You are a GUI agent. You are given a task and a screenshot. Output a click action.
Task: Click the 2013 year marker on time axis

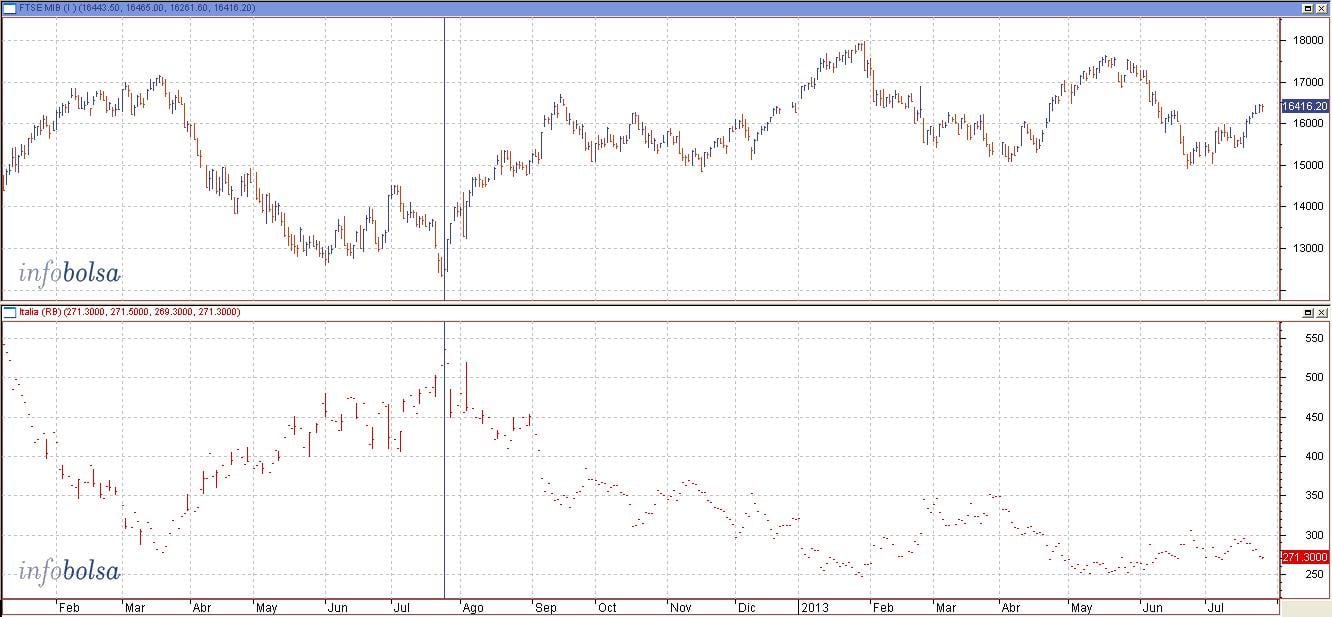[x=814, y=607]
